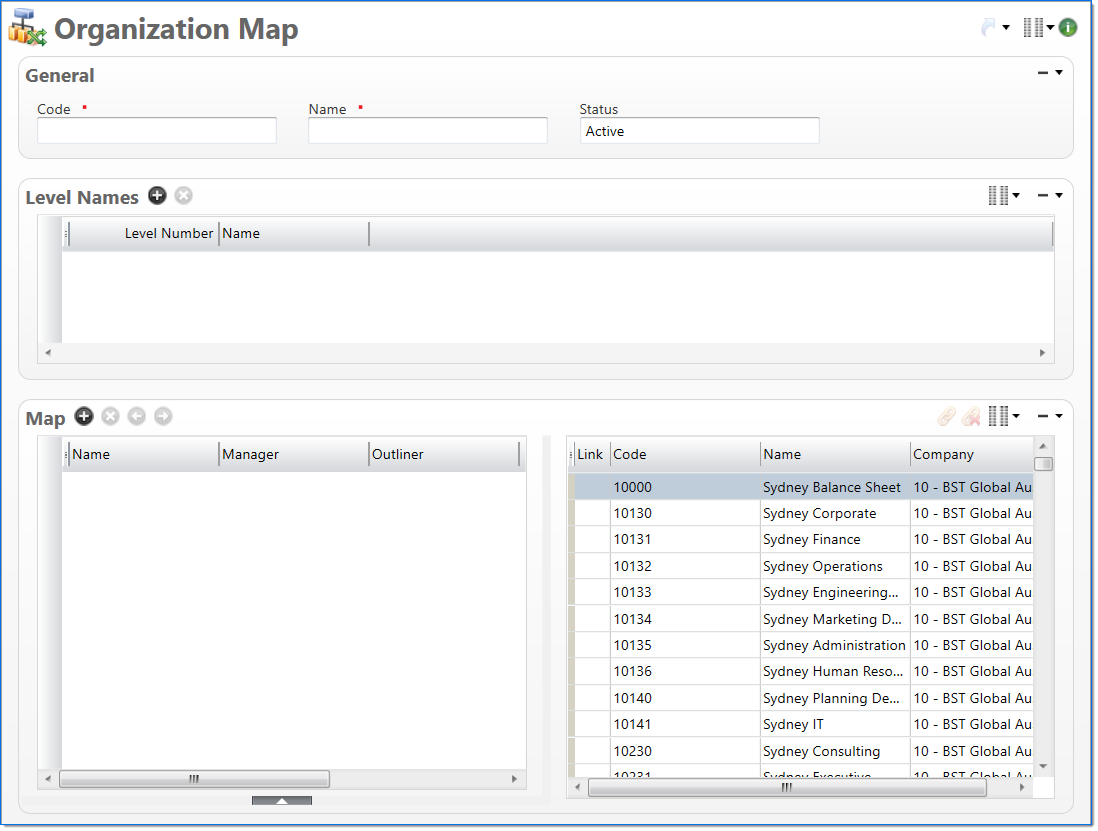
Task: Click the right arrow icon in Map toolbar
Action: coord(163,416)
